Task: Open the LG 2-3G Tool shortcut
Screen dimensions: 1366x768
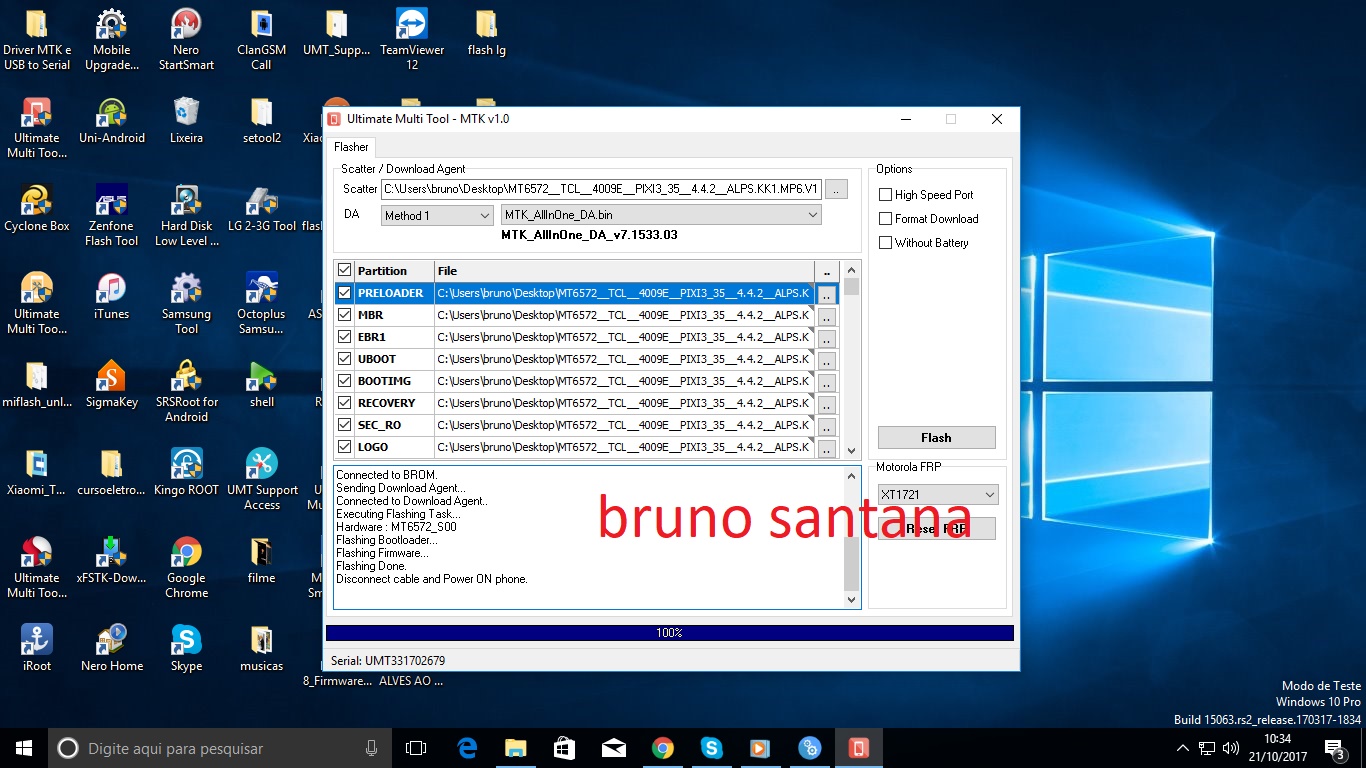Action: (261, 209)
